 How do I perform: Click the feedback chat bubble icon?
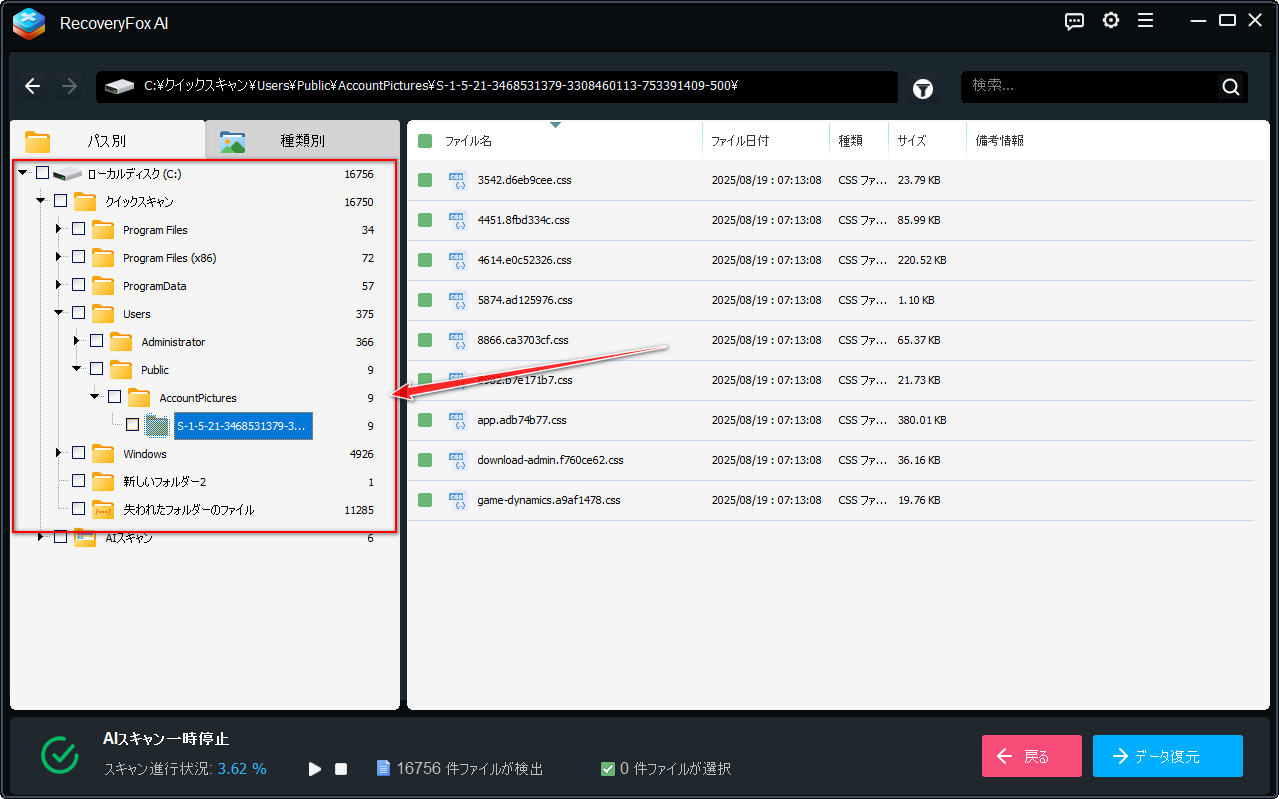tap(1075, 21)
